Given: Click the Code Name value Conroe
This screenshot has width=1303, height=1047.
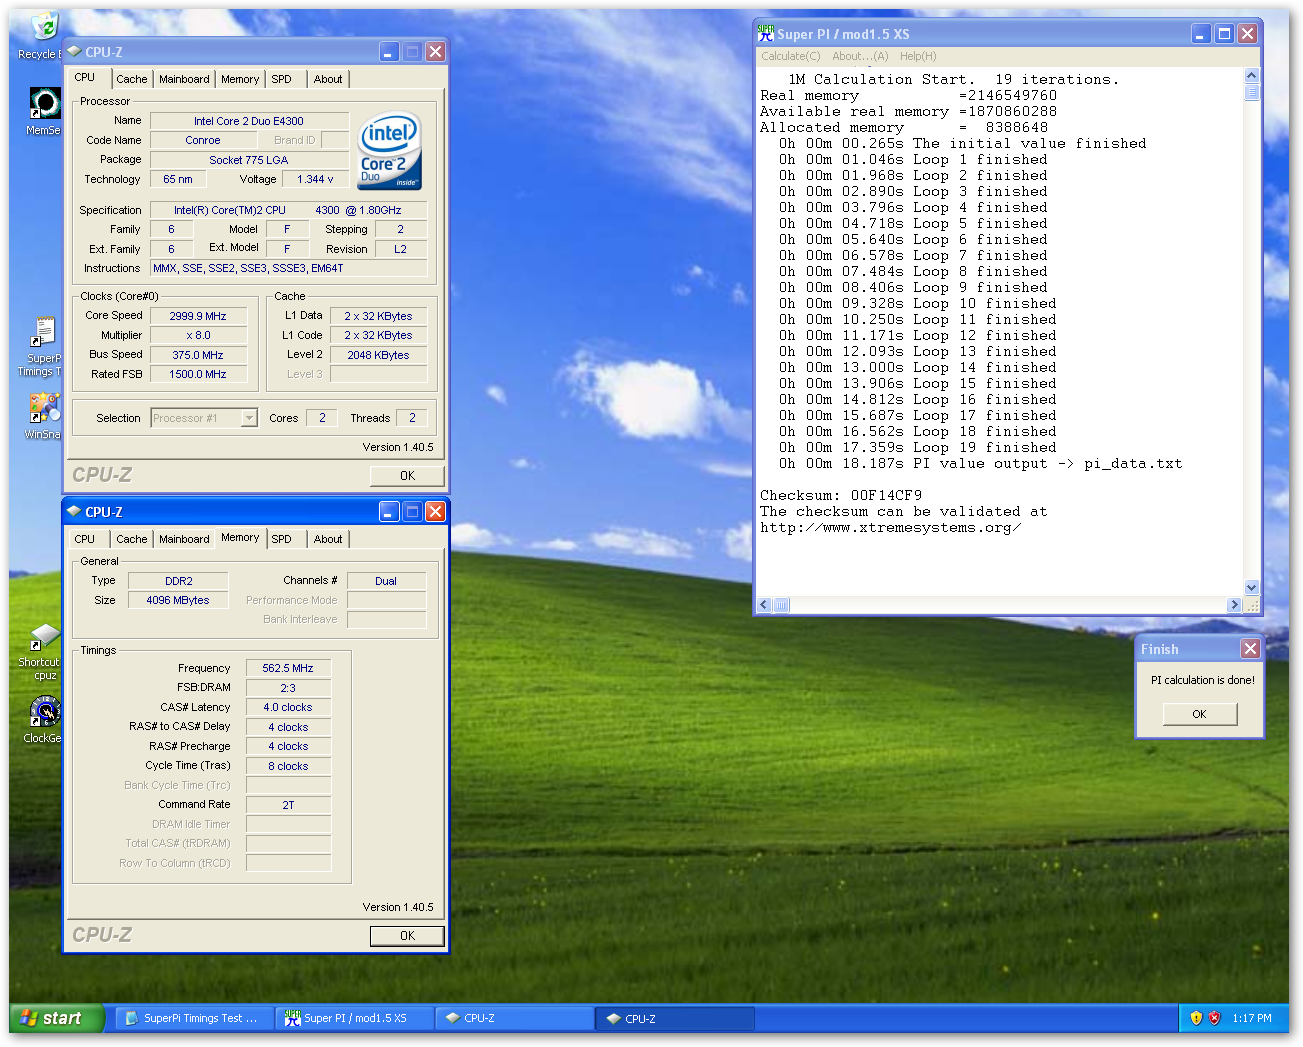Looking at the screenshot, I should (203, 141).
